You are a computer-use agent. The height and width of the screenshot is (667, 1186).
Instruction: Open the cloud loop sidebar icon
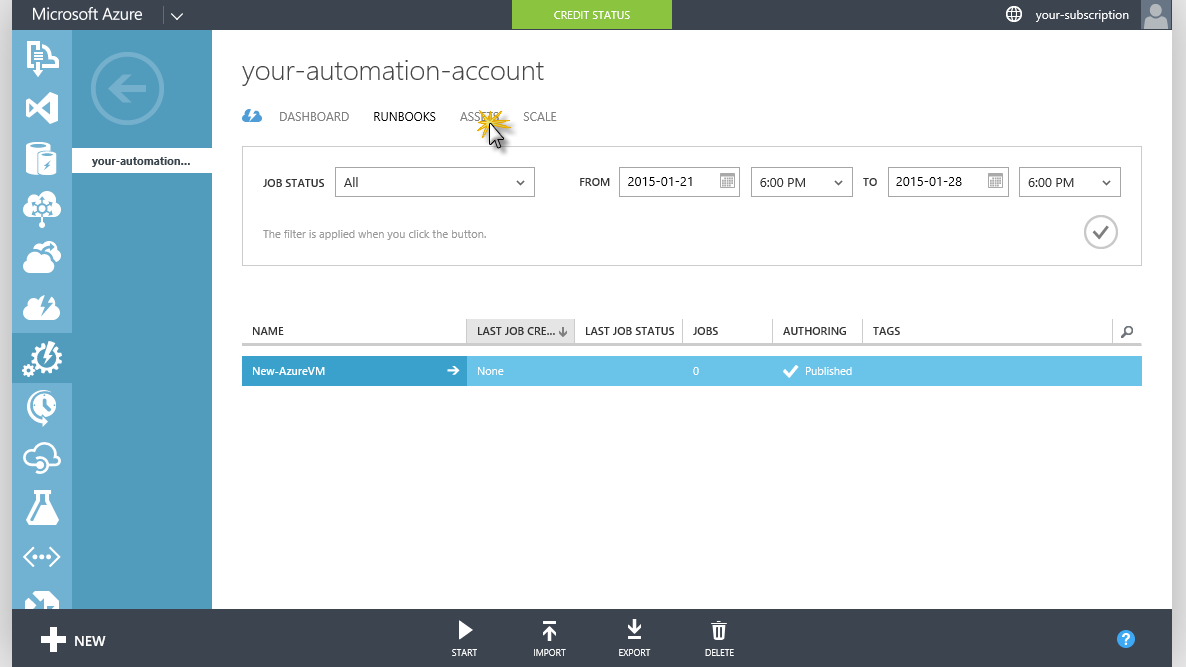(42, 458)
